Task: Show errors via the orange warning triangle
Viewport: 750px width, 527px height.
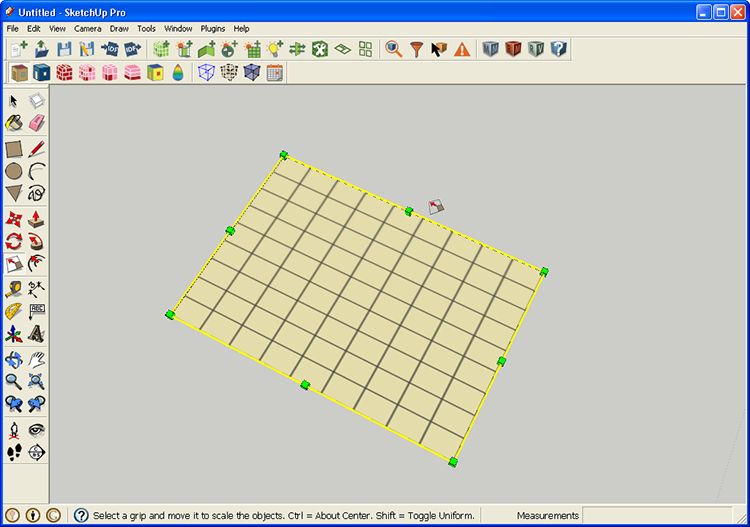Action: point(462,49)
